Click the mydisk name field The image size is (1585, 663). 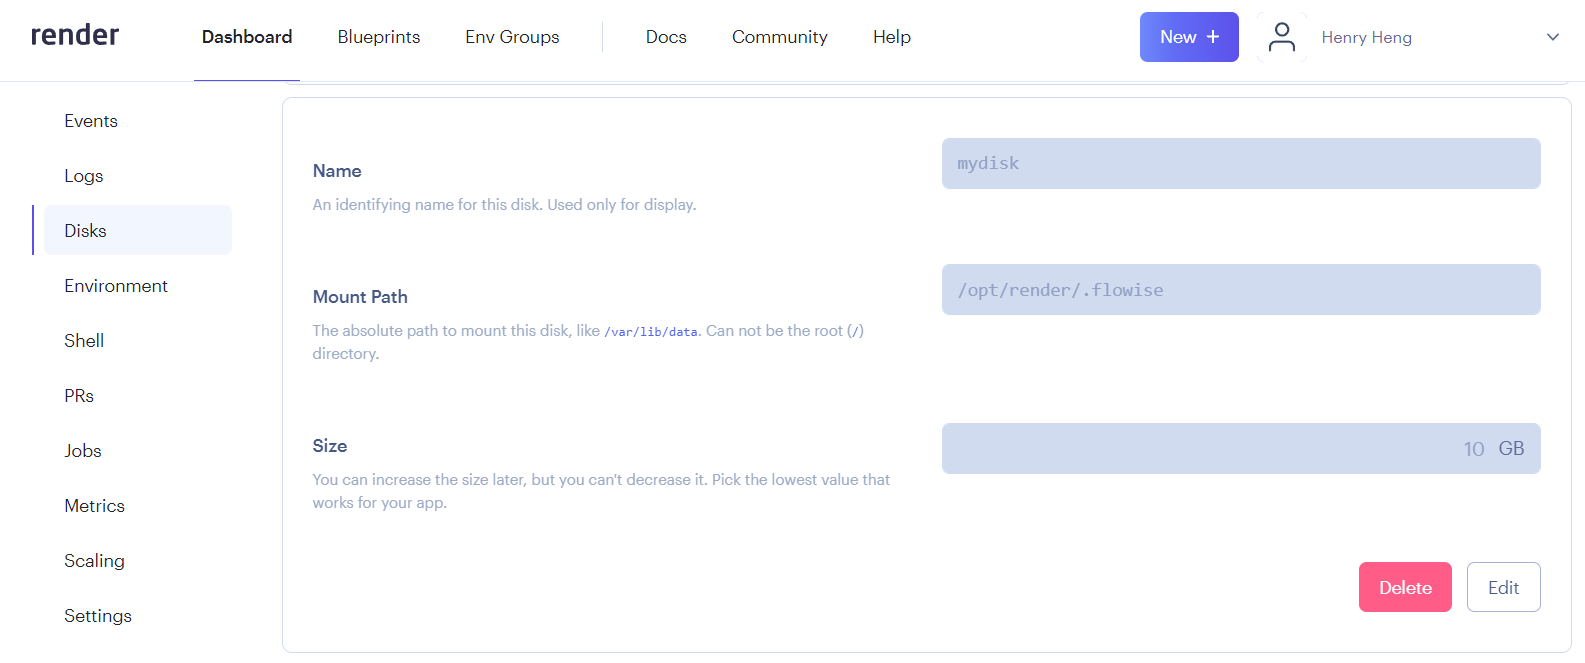tap(1240, 164)
